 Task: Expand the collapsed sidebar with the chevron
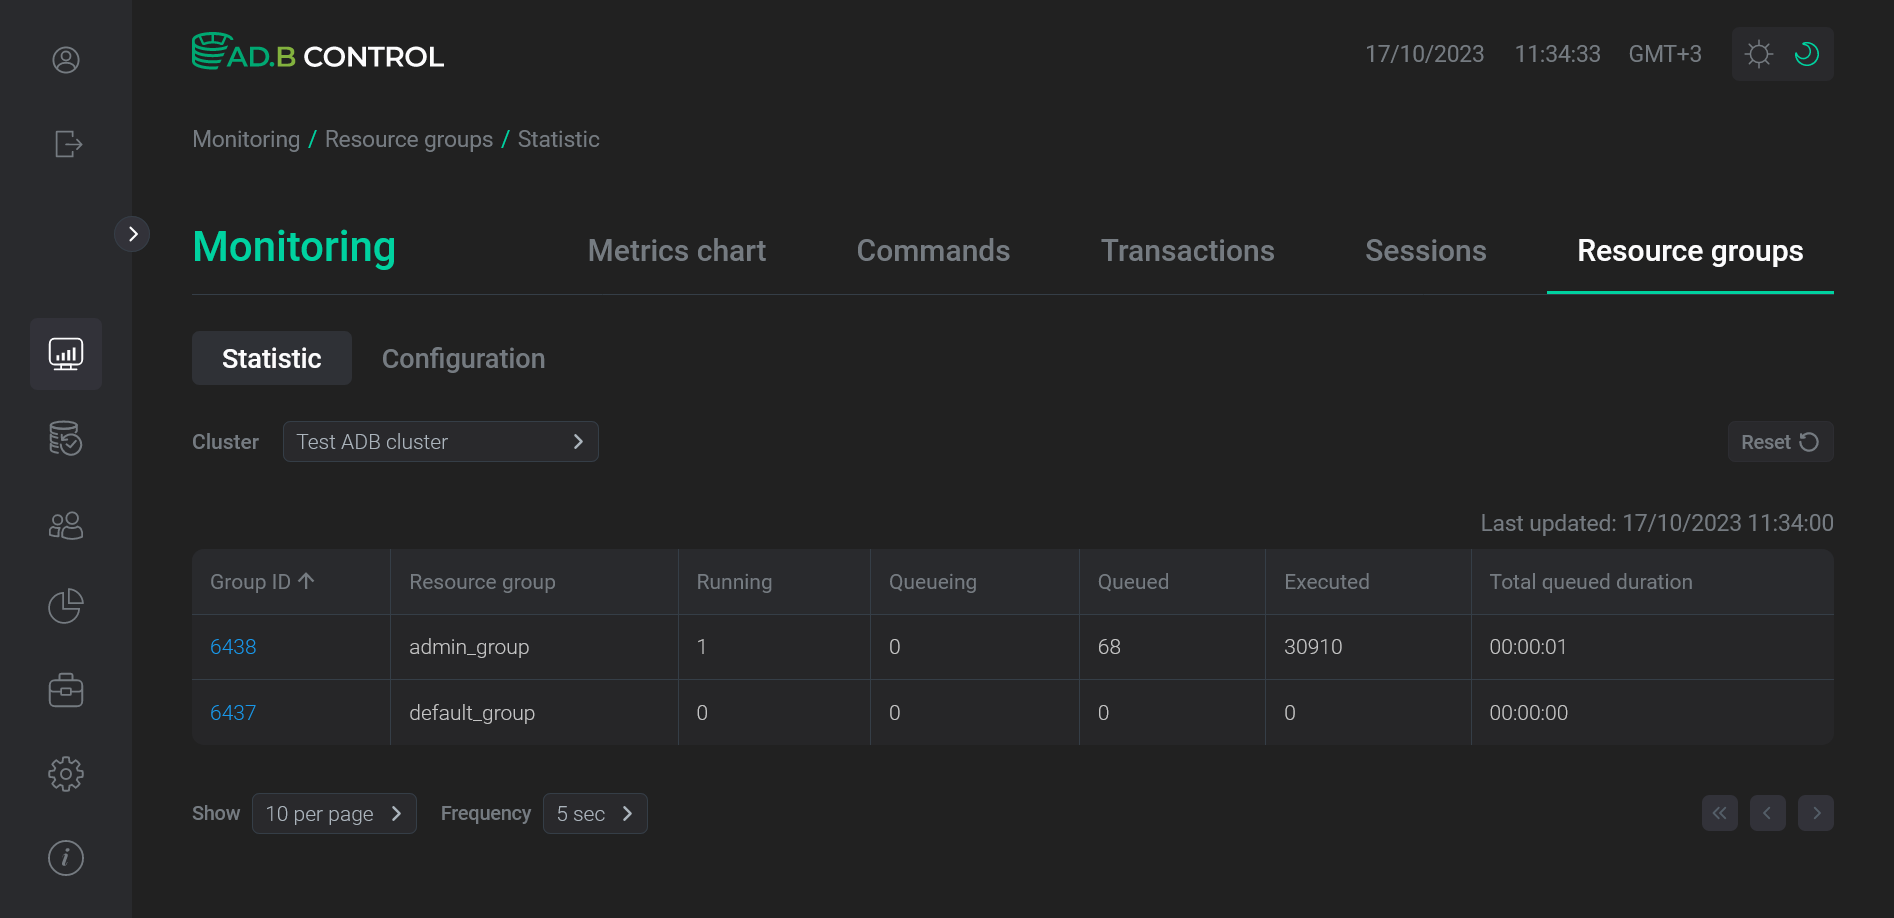click(x=133, y=233)
